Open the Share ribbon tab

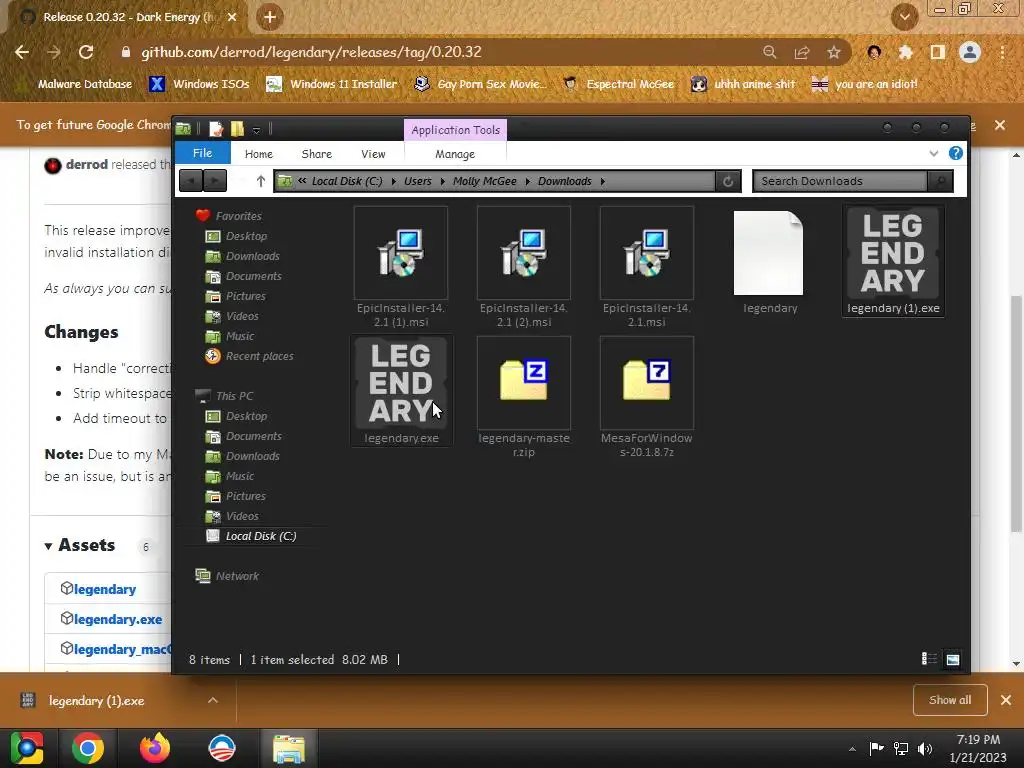coord(317,154)
